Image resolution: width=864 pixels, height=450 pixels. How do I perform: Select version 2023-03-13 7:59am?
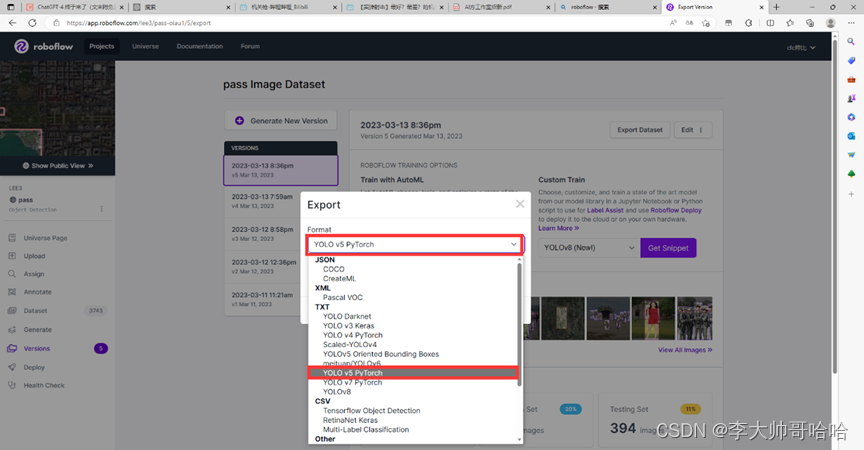[x=262, y=201]
